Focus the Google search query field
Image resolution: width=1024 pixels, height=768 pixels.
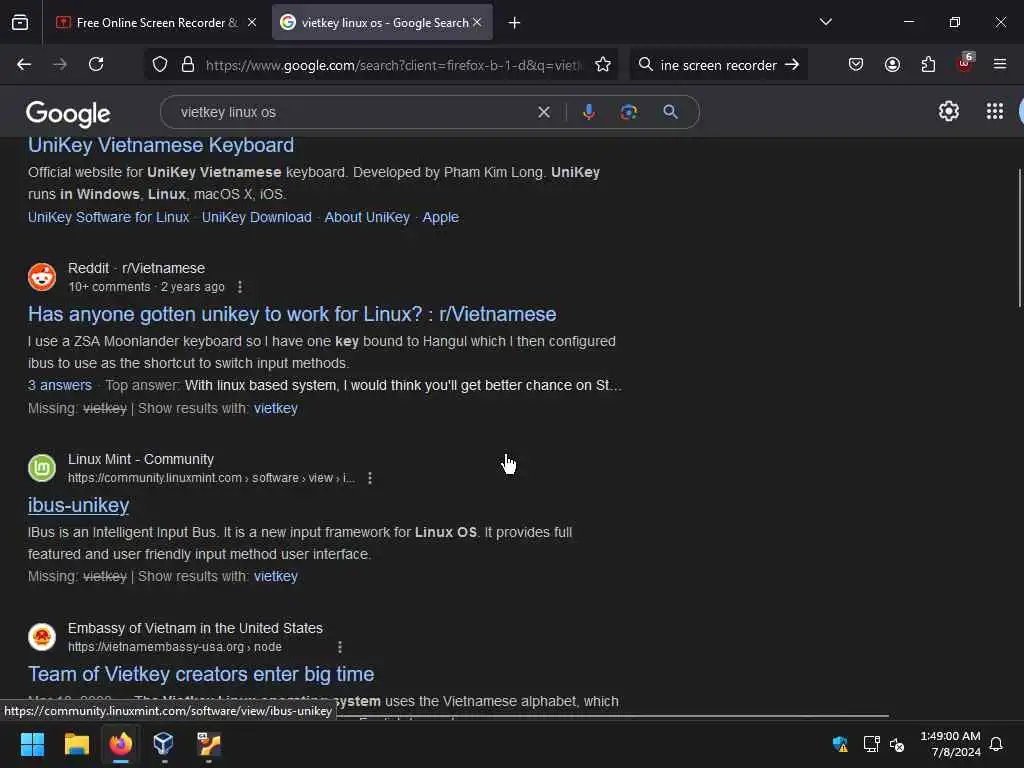click(353, 112)
